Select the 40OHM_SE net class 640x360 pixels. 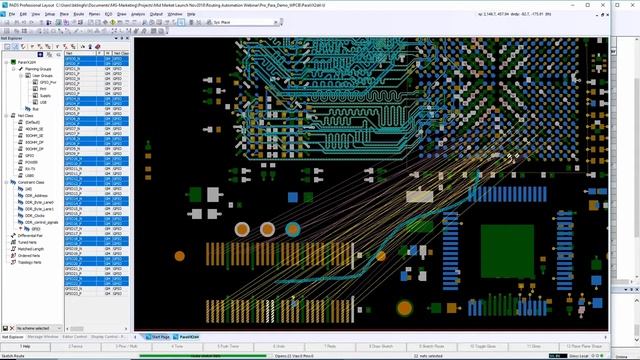point(34,129)
